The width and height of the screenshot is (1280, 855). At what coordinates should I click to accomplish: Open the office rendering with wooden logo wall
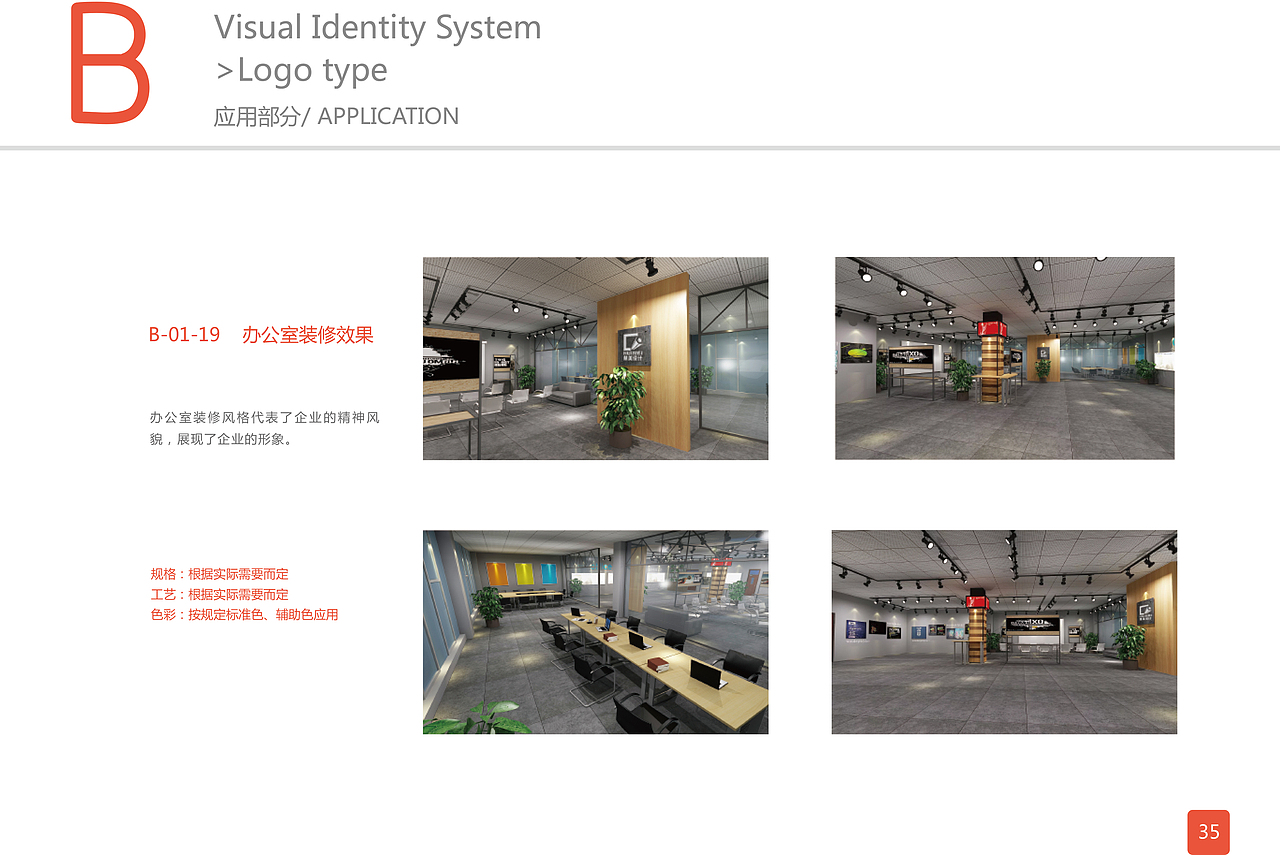[596, 358]
